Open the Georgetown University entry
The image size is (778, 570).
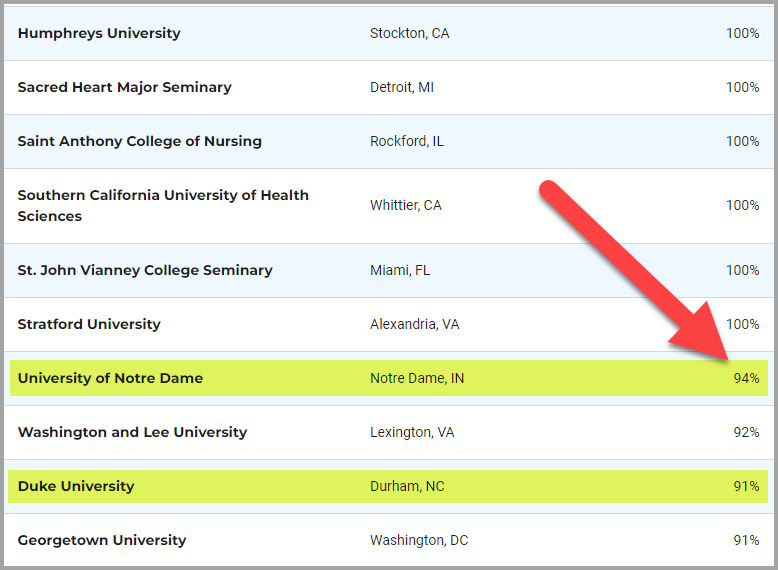[x=102, y=540]
